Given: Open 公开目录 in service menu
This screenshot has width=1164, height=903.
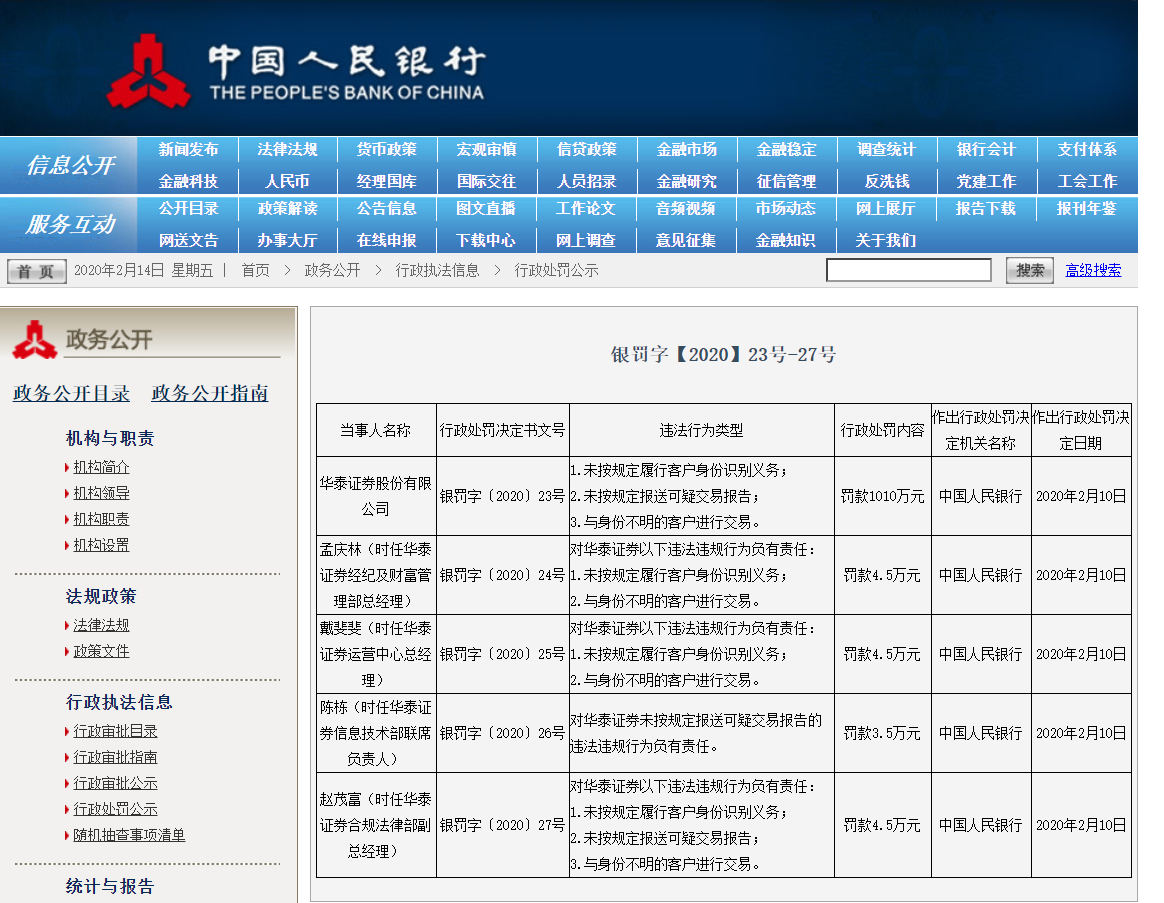Looking at the screenshot, I should pos(188,209).
